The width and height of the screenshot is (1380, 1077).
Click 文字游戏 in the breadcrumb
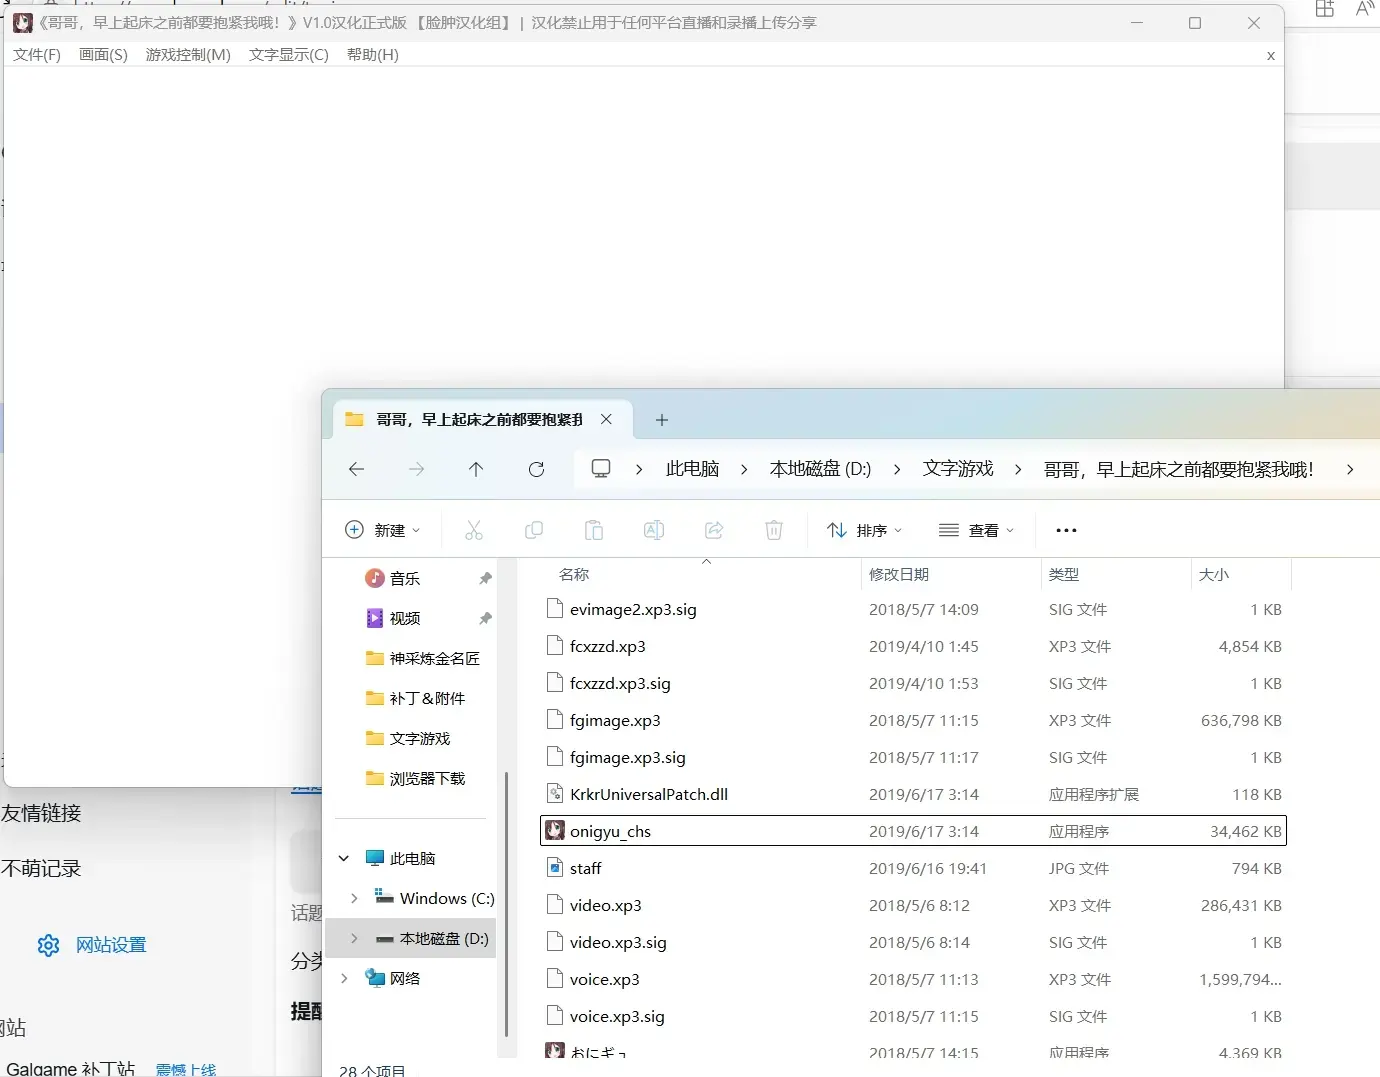point(958,469)
